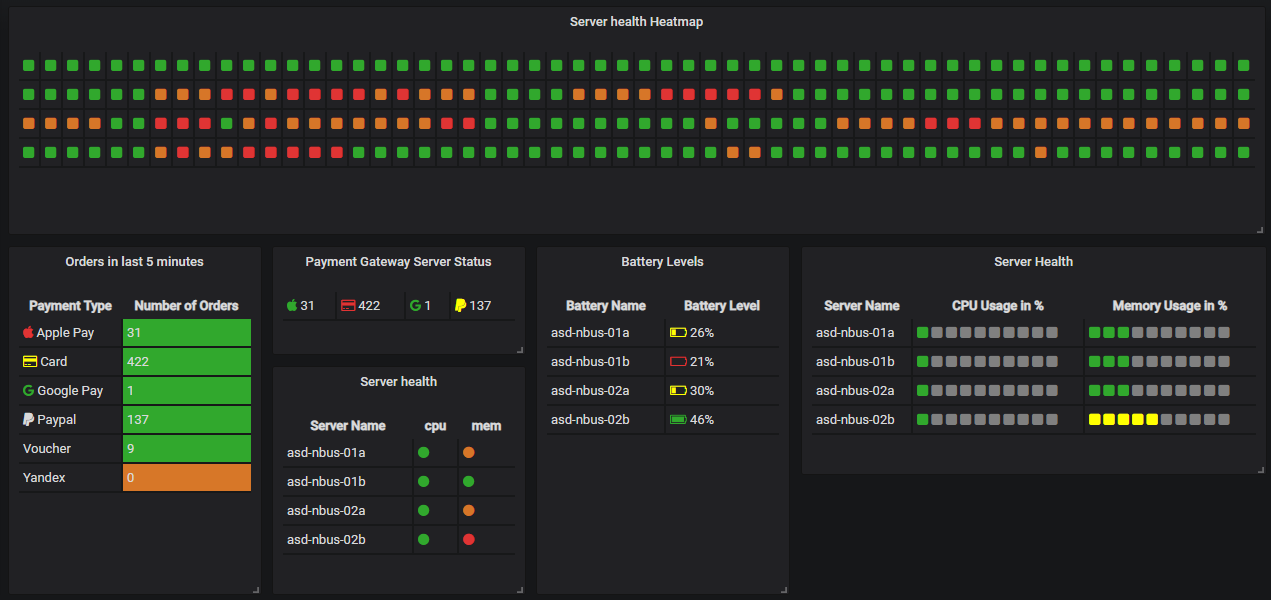The width and height of the screenshot is (1271, 600).
Task: Click the Paypal icon showing 137 in gateway status
Action: pyautogui.click(x=460, y=304)
